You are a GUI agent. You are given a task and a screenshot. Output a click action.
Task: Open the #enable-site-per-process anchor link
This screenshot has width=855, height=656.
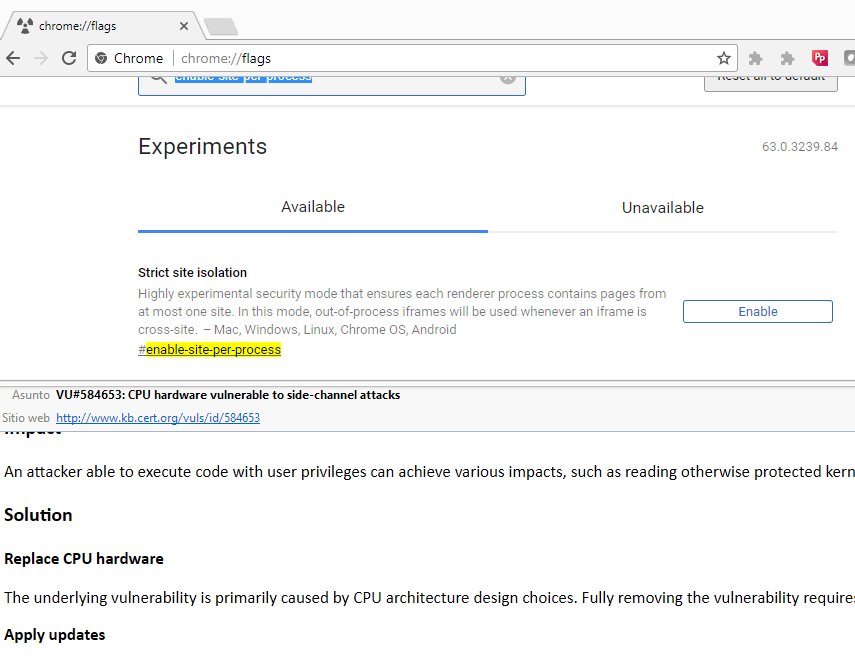209,350
